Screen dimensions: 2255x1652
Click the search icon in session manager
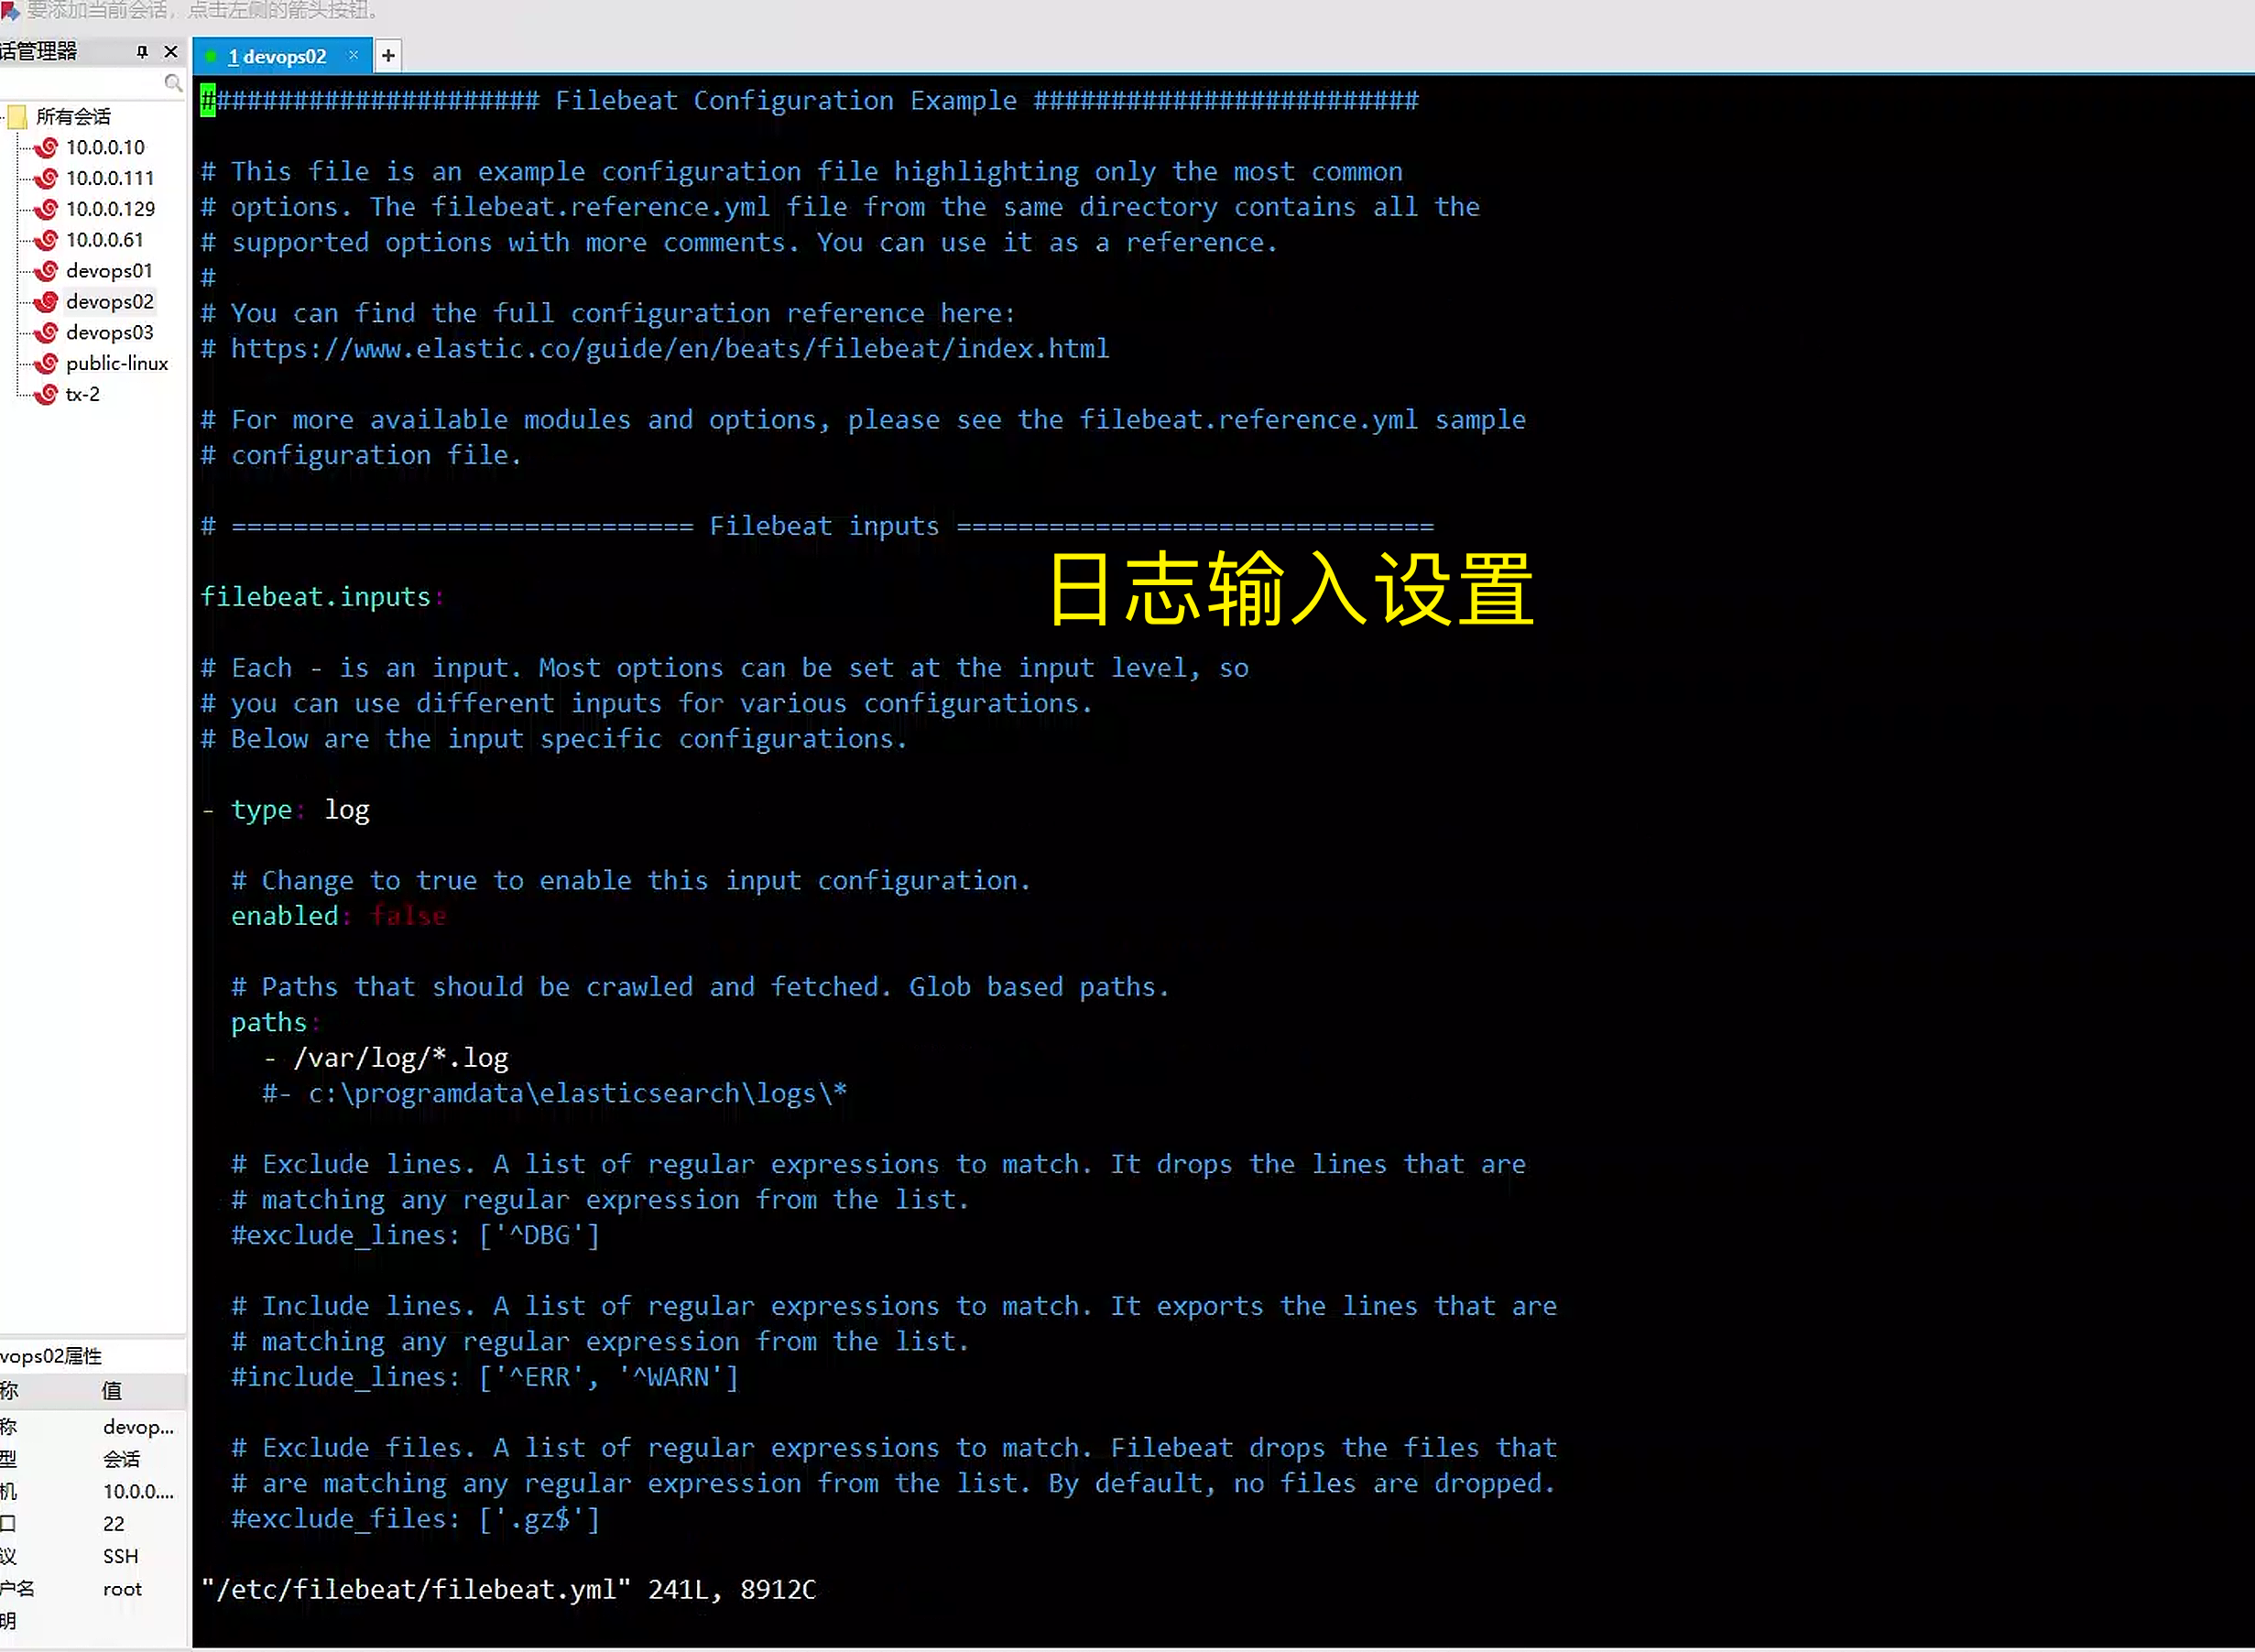[174, 83]
